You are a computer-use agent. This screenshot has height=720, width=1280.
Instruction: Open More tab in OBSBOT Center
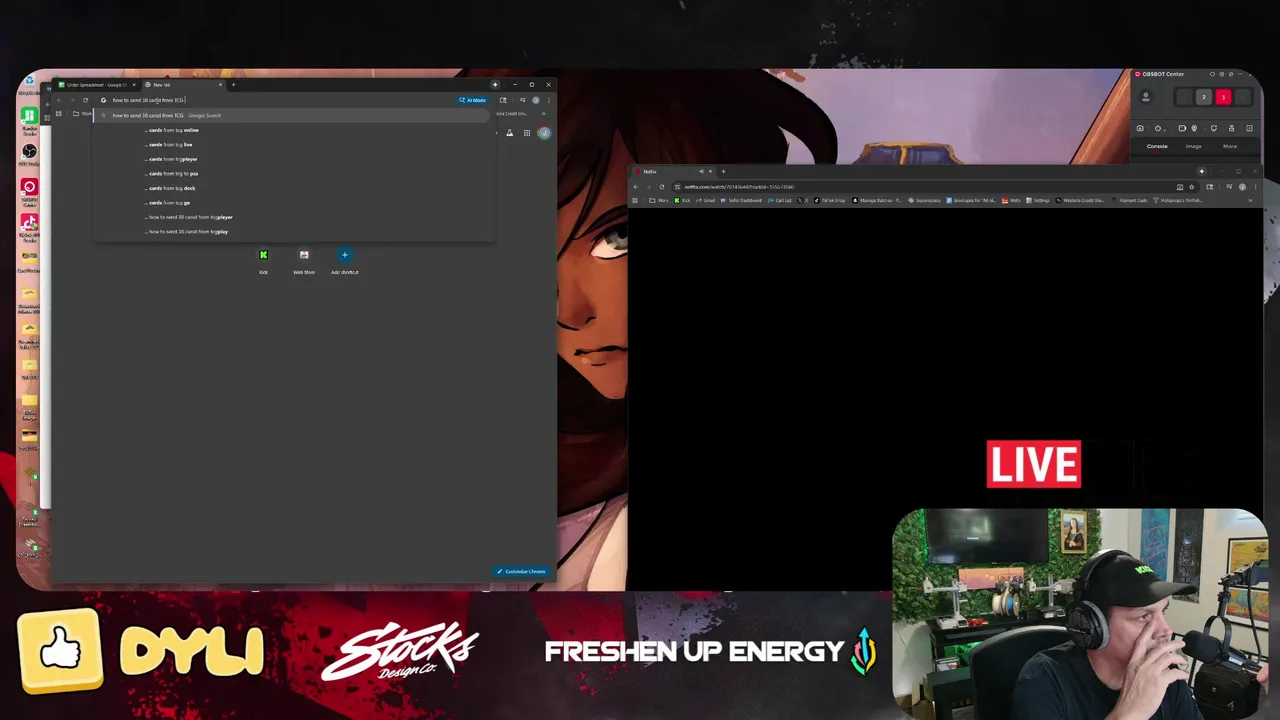point(1230,146)
